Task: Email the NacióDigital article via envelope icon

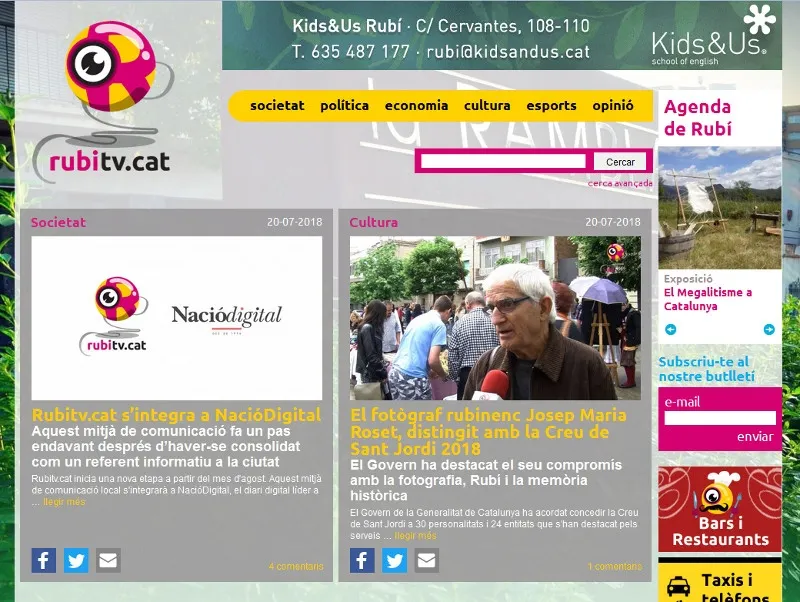Action: (108, 560)
